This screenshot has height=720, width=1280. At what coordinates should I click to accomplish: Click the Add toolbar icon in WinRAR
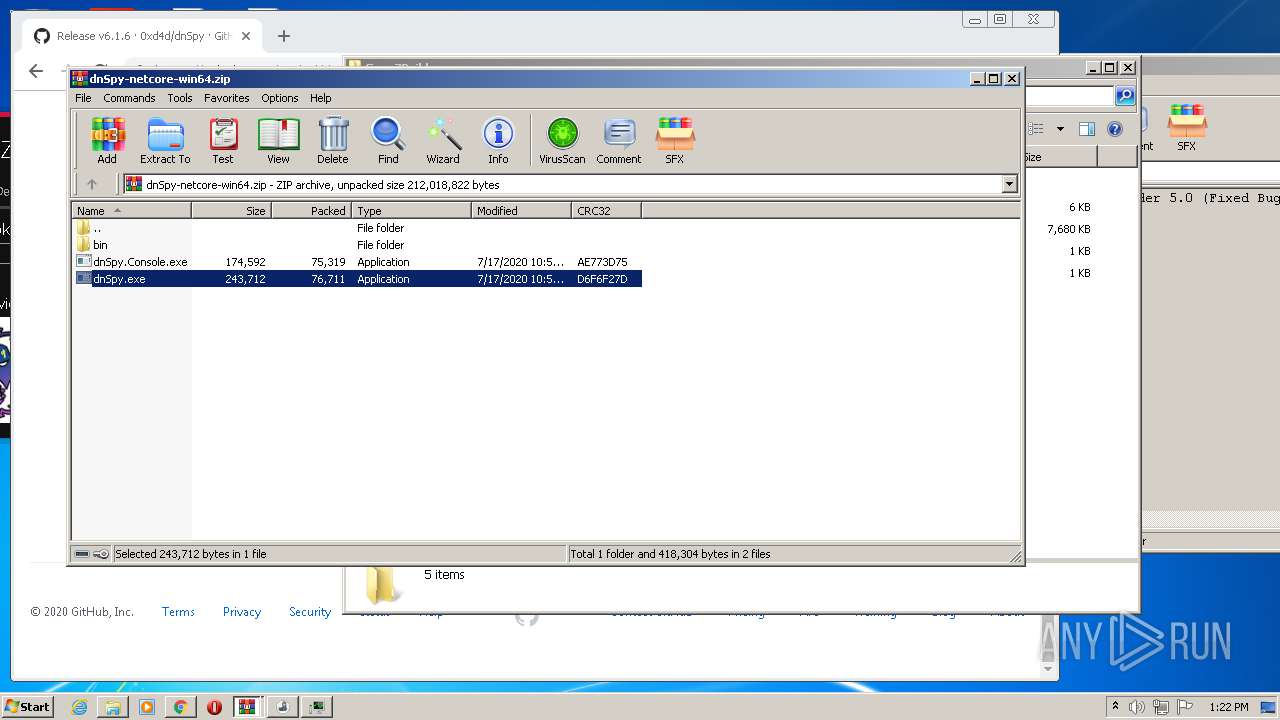click(x=107, y=140)
